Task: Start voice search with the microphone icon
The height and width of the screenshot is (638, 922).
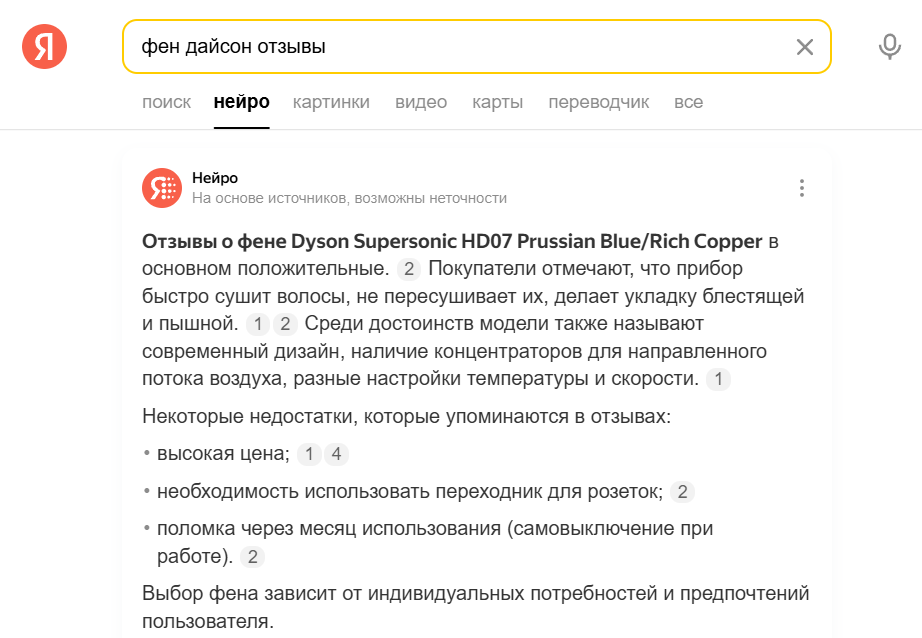Action: 889,47
